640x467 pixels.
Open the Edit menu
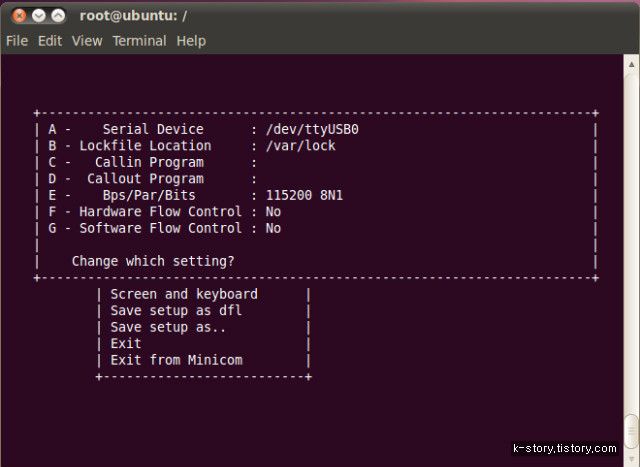pyautogui.click(x=50, y=41)
